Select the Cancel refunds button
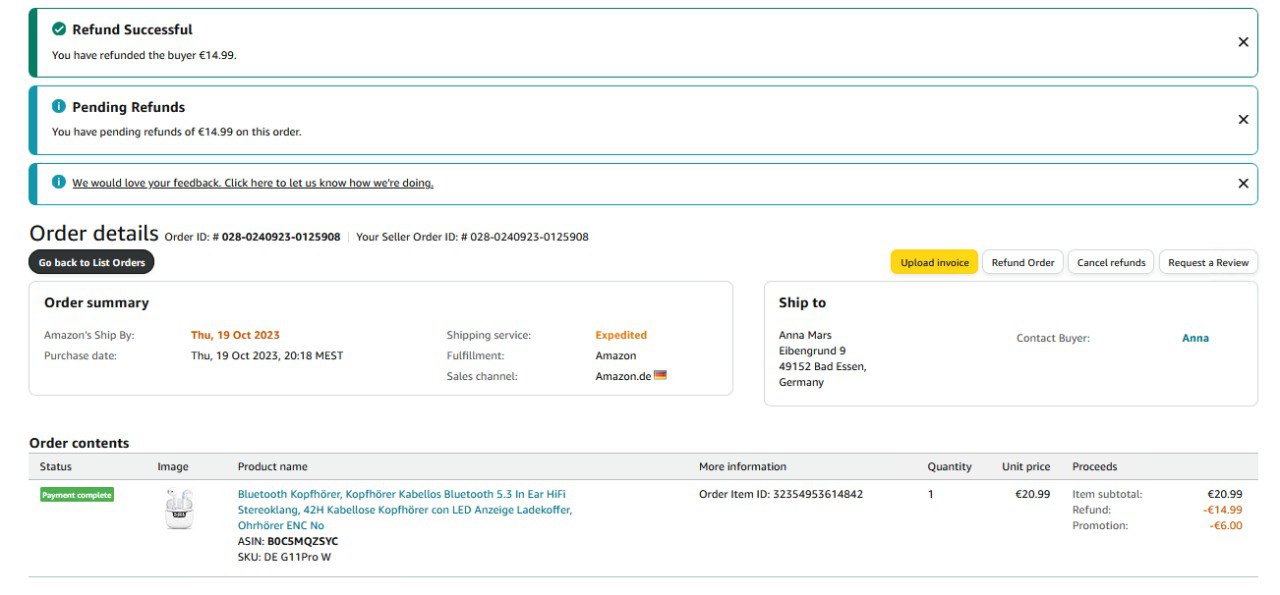 click(x=1111, y=262)
